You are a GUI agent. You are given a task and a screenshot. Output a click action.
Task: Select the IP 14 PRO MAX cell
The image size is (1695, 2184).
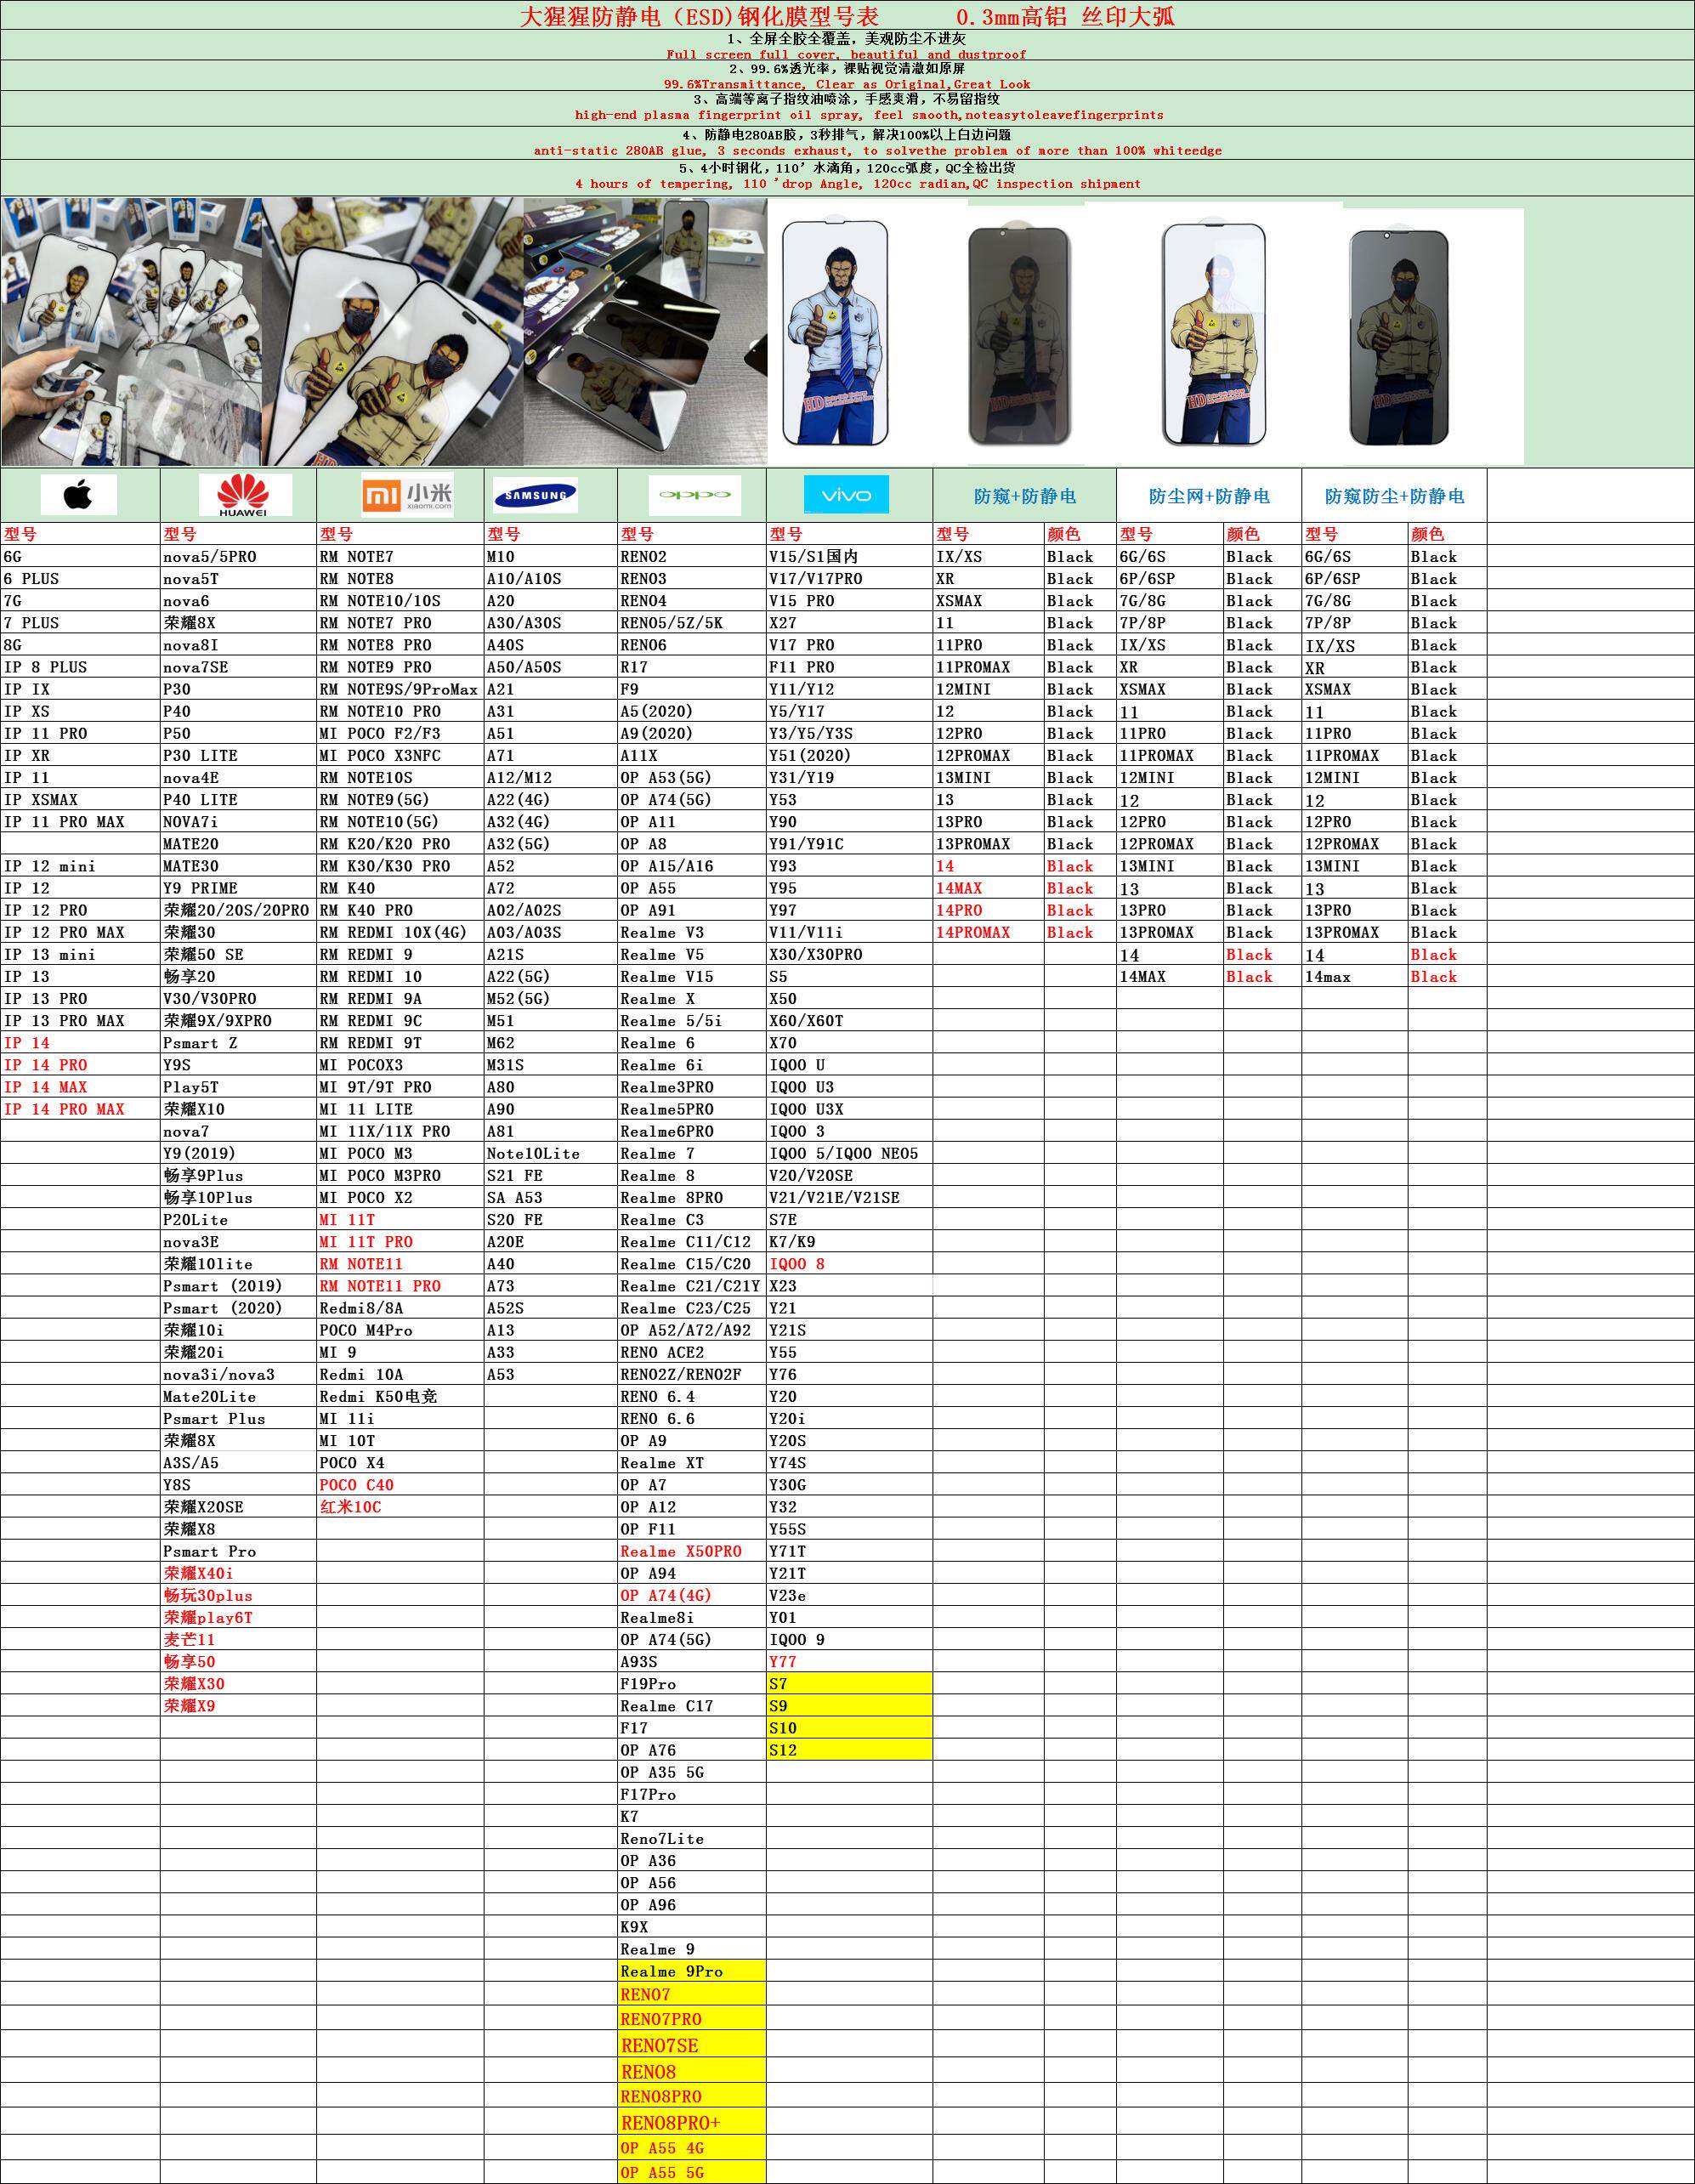65,1109
